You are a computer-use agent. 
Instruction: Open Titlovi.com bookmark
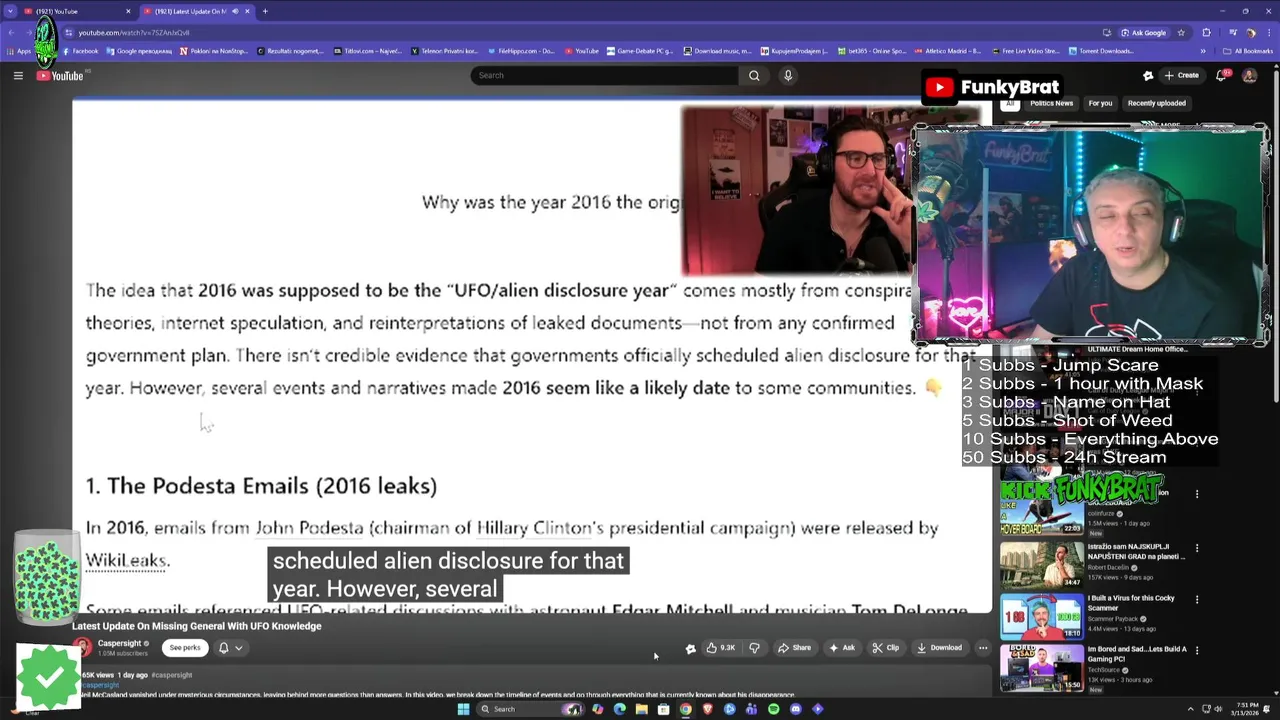[x=366, y=51]
